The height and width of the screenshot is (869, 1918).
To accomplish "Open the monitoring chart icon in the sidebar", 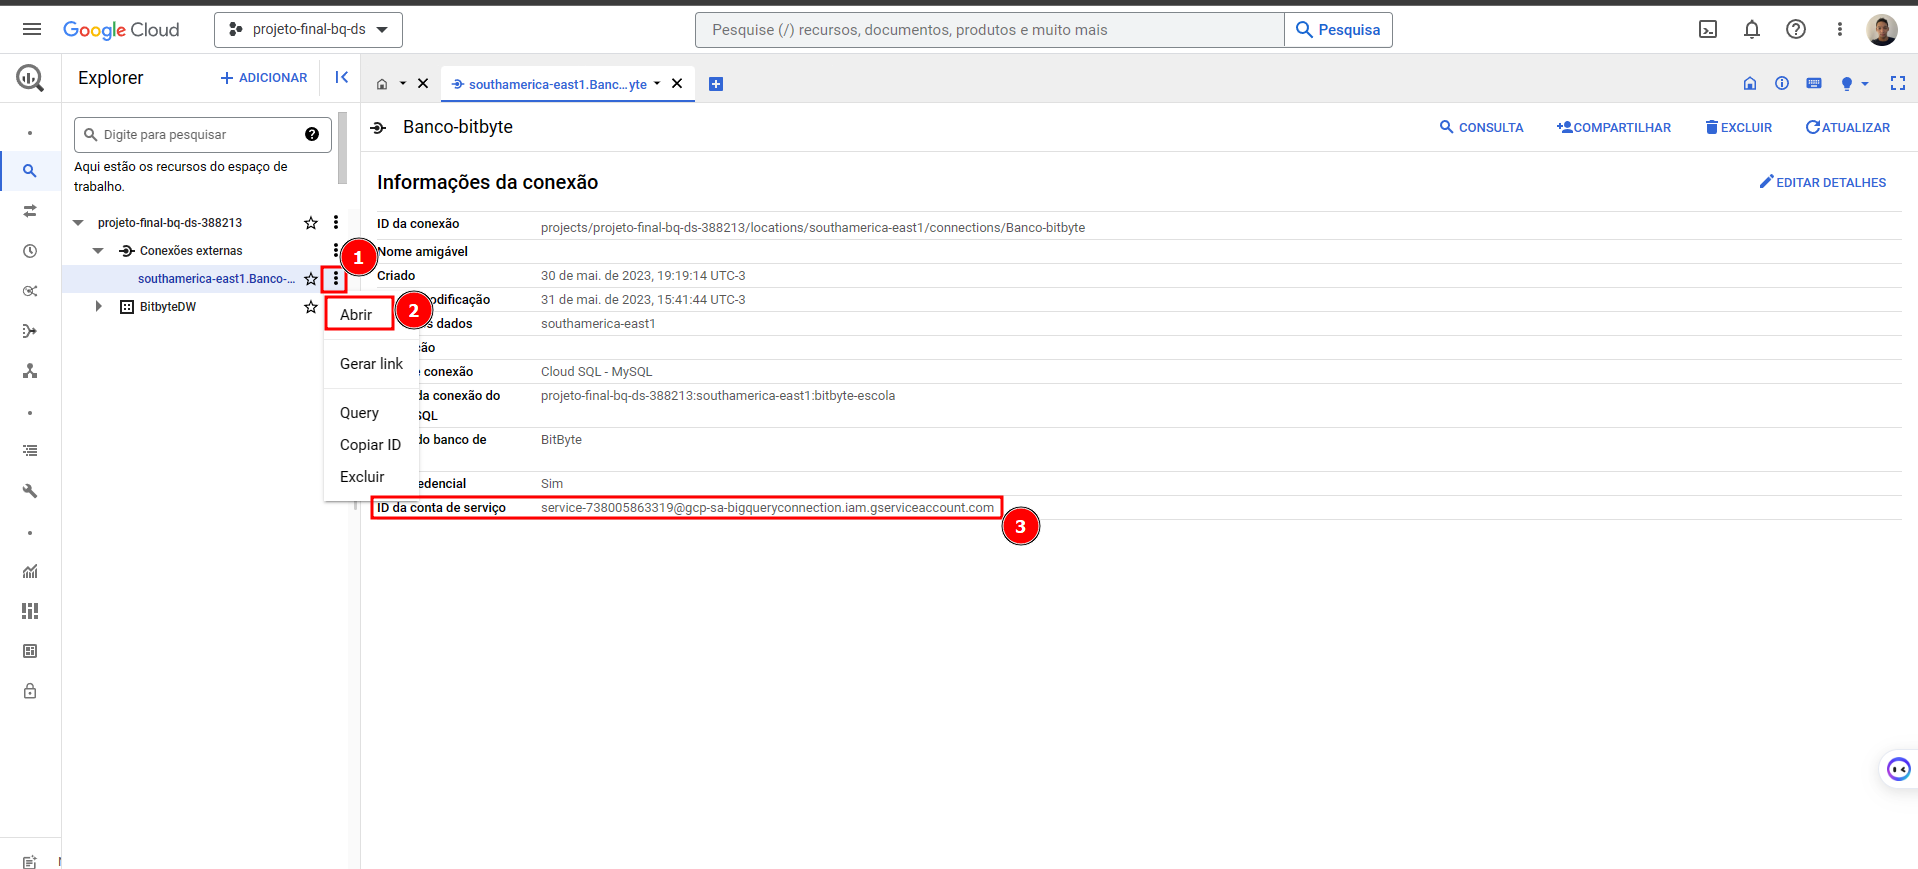I will point(30,571).
